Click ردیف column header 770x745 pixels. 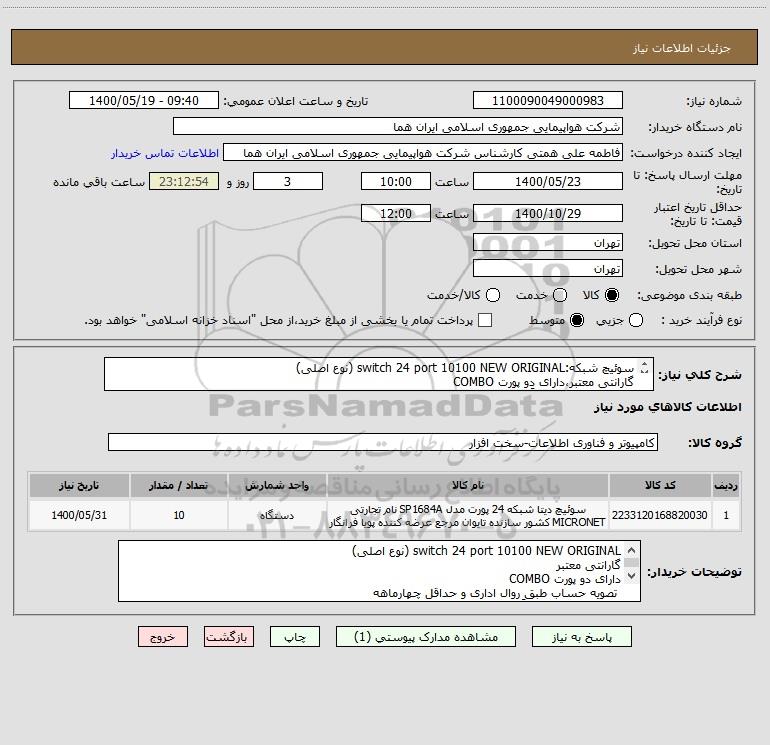pos(726,485)
